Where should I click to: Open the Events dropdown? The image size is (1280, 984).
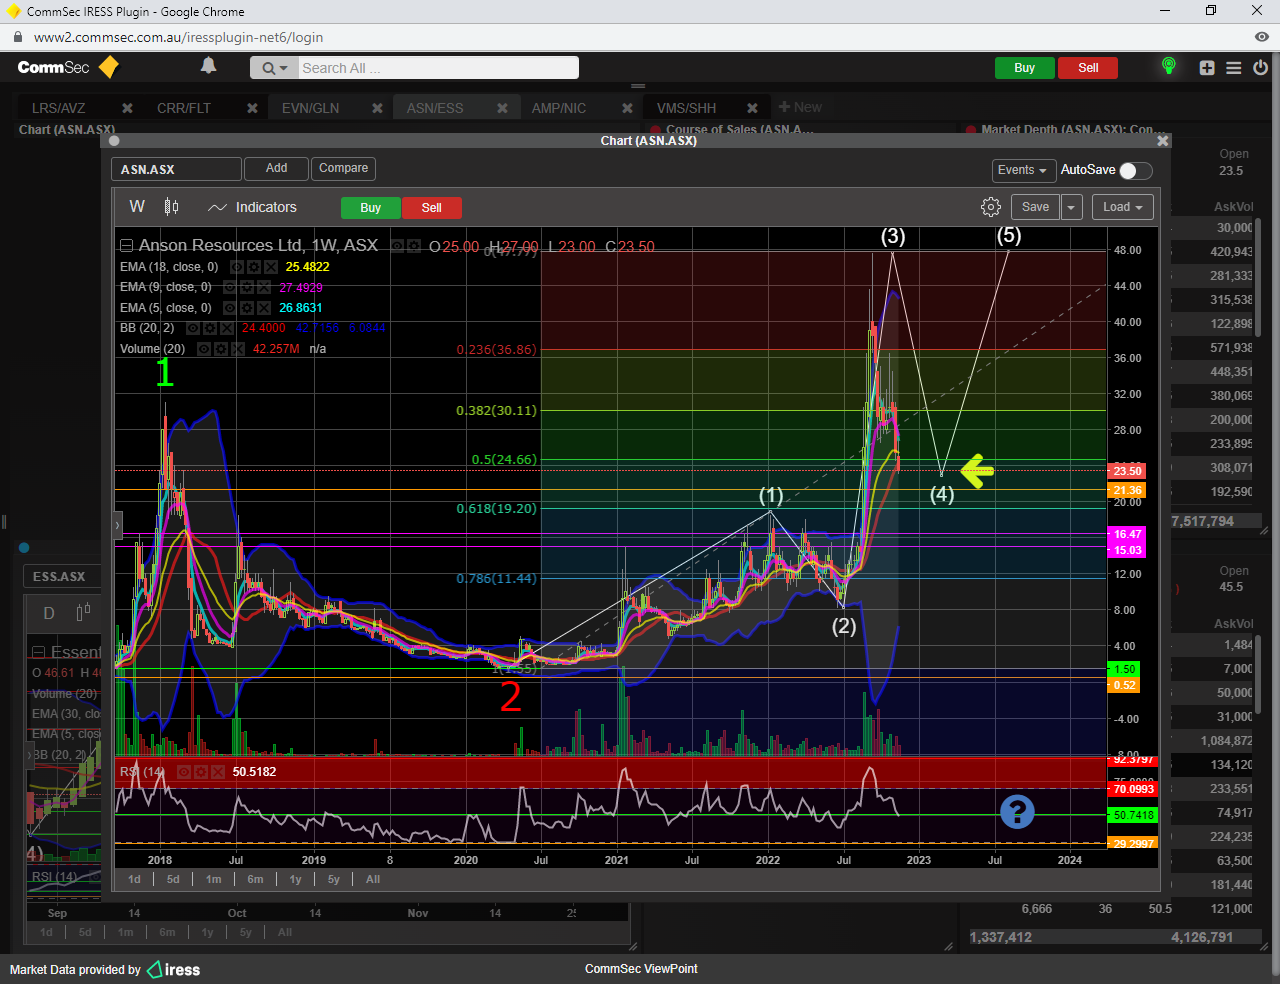point(1023,170)
